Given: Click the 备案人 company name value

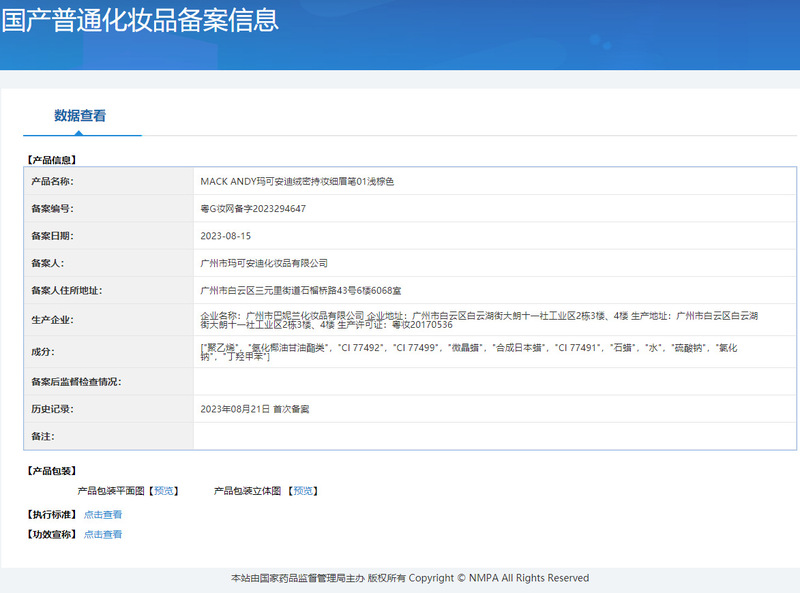Looking at the screenshot, I should 264,263.
